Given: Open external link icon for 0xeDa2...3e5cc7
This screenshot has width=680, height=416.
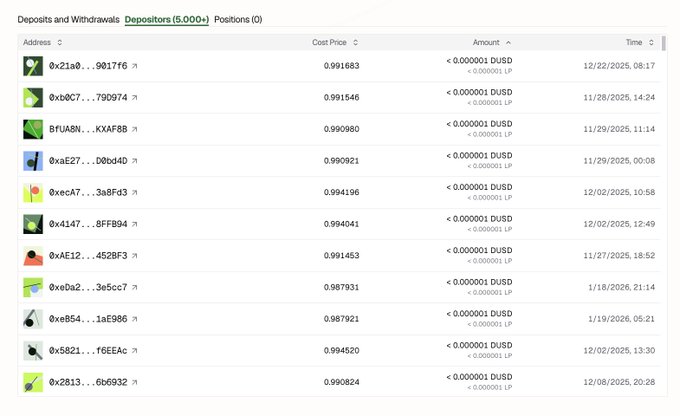Looking at the screenshot, I should [134, 288].
